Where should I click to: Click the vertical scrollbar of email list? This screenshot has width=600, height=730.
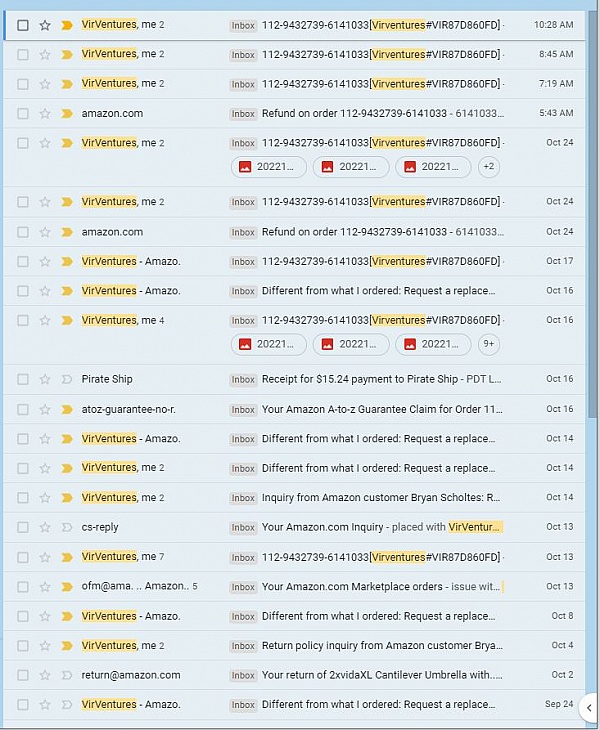[x=593, y=200]
